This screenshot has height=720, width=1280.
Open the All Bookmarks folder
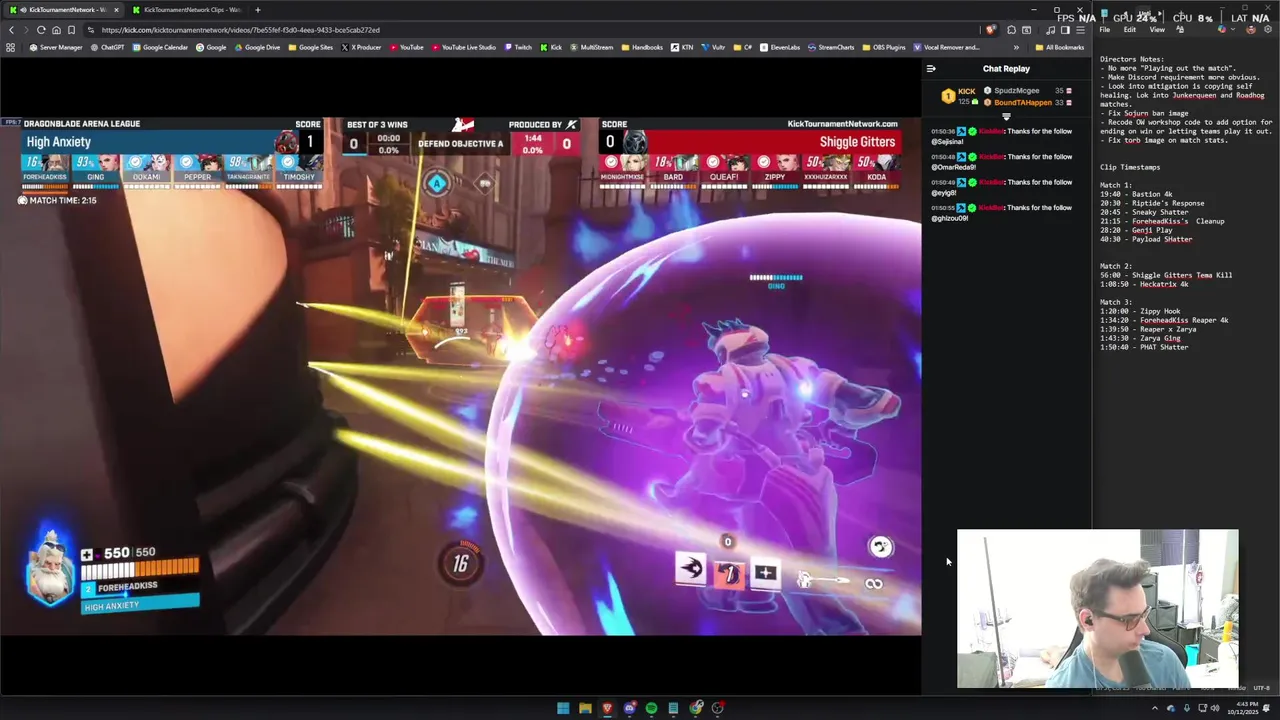pos(1059,47)
